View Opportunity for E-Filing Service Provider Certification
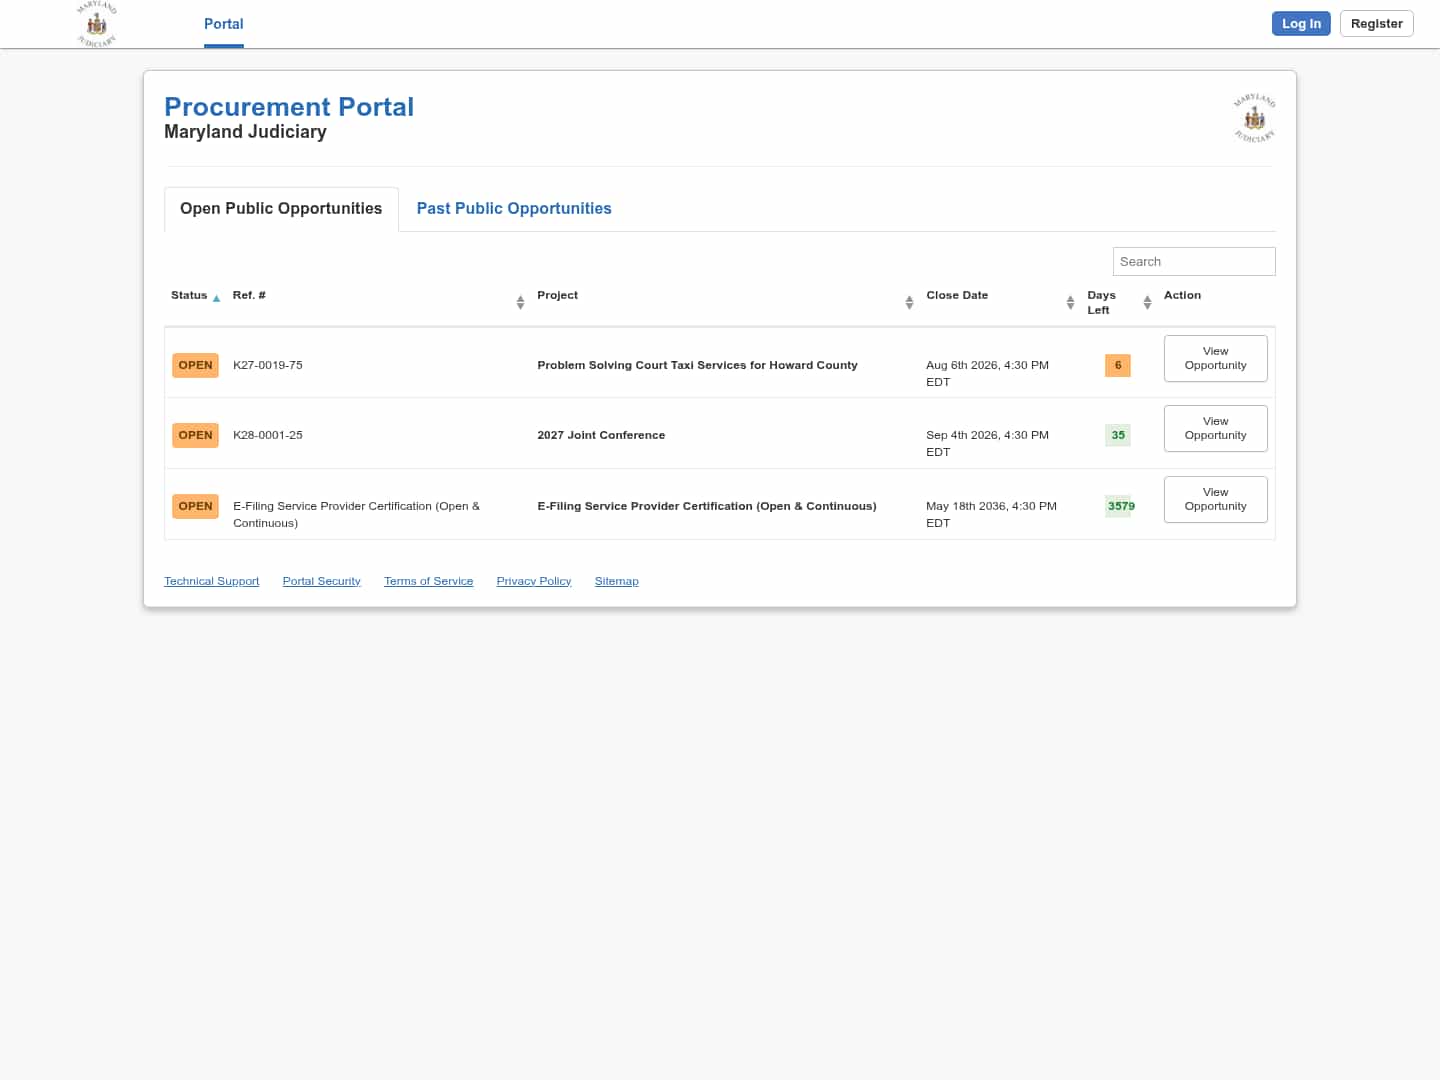1440x1080 pixels. pyautogui.click(x=1215, y=499)
